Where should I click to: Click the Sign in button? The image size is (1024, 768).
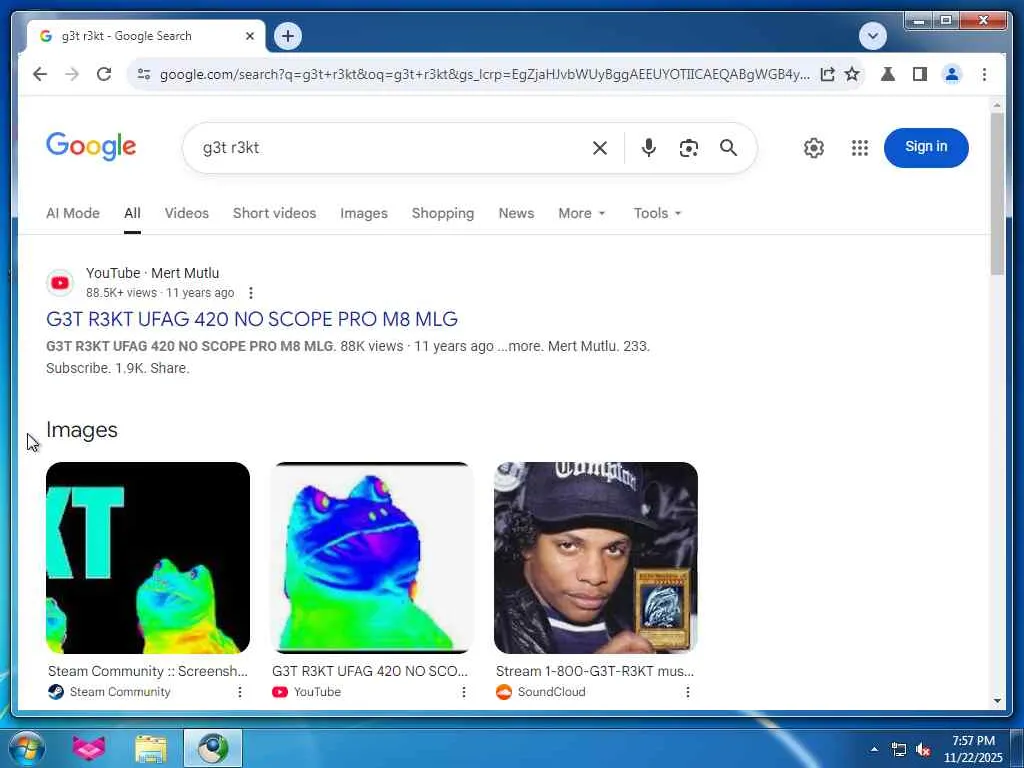[926, 148]
